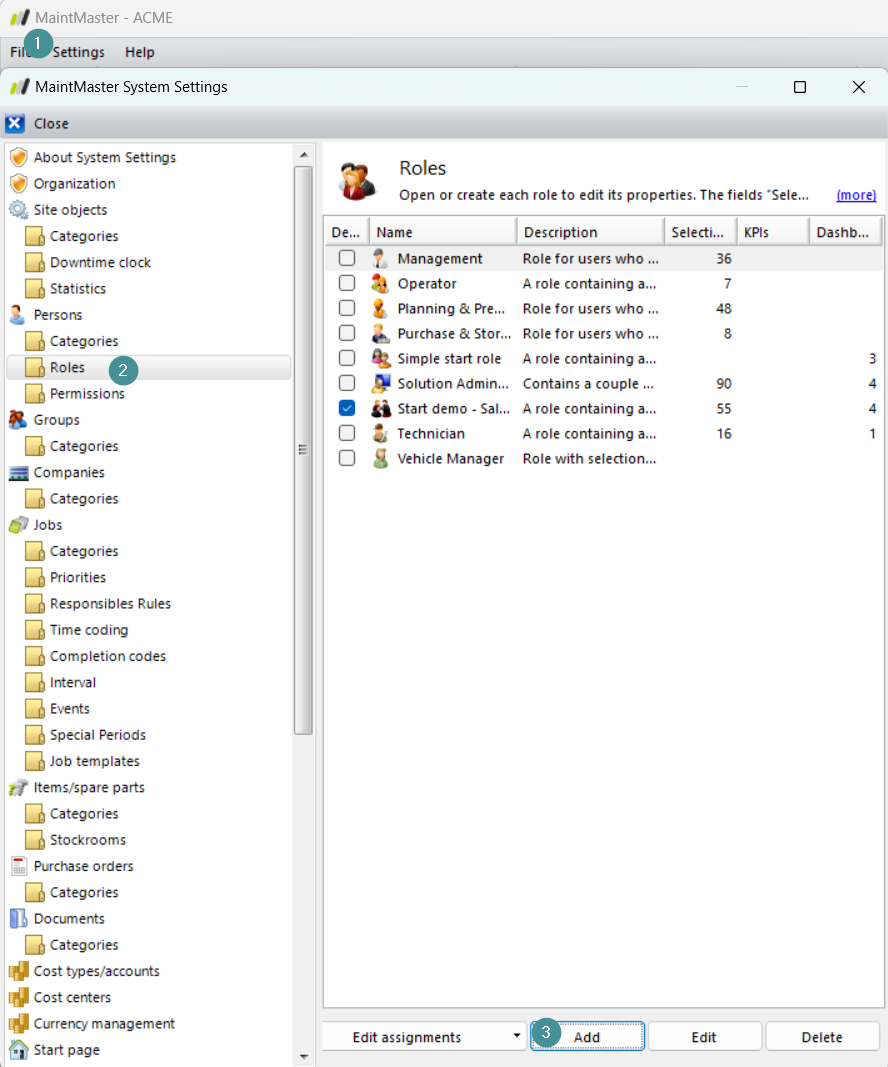Uncheck the Start demo role checkbox

[347, 408]
